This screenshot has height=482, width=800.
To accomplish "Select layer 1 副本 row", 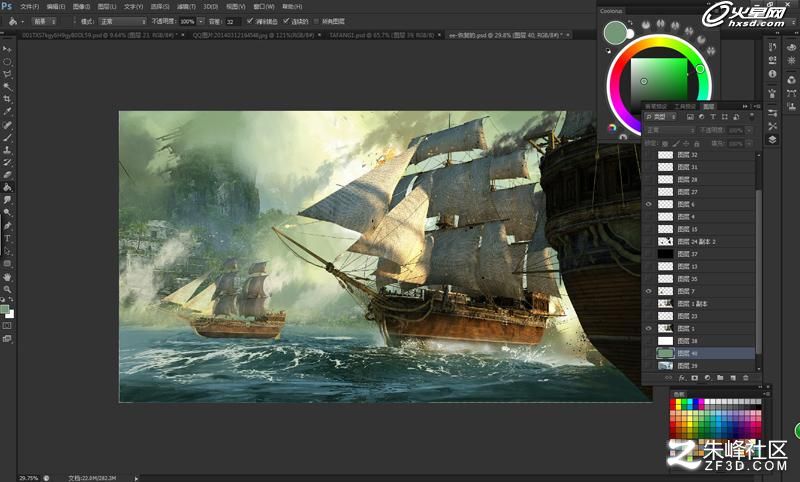I will tap(700, 303).
